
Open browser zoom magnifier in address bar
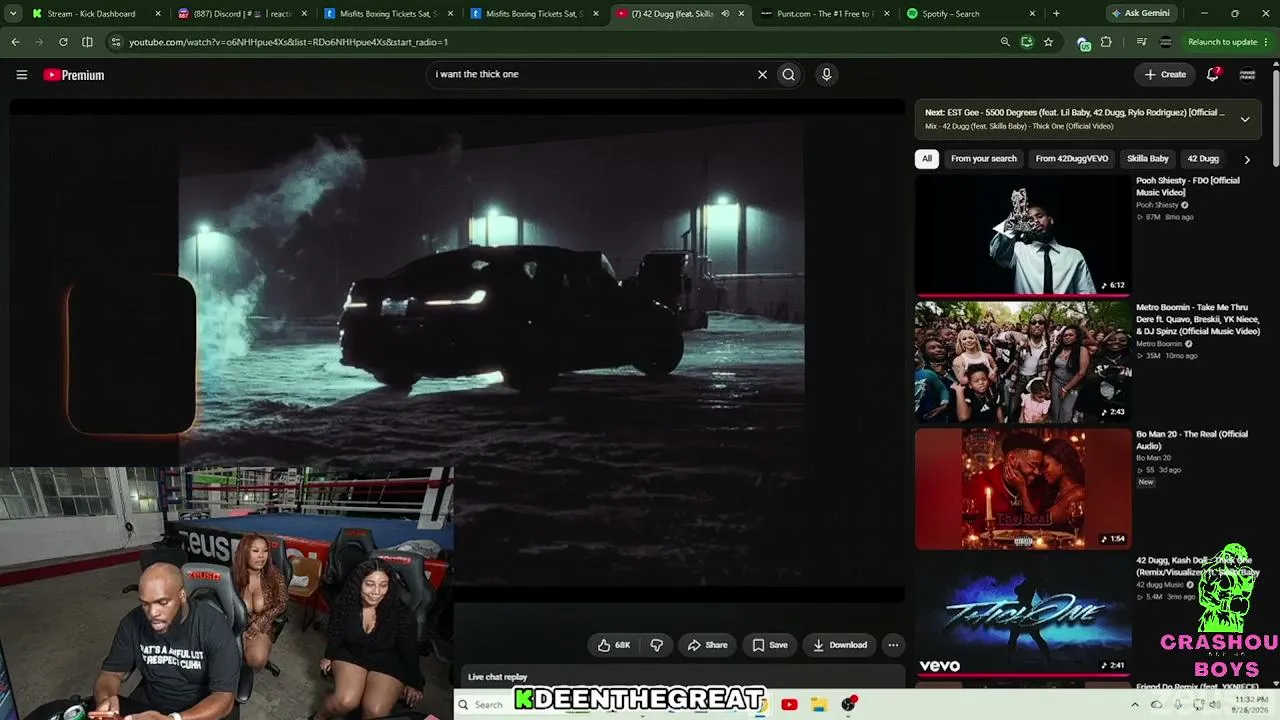point(1005,42)
